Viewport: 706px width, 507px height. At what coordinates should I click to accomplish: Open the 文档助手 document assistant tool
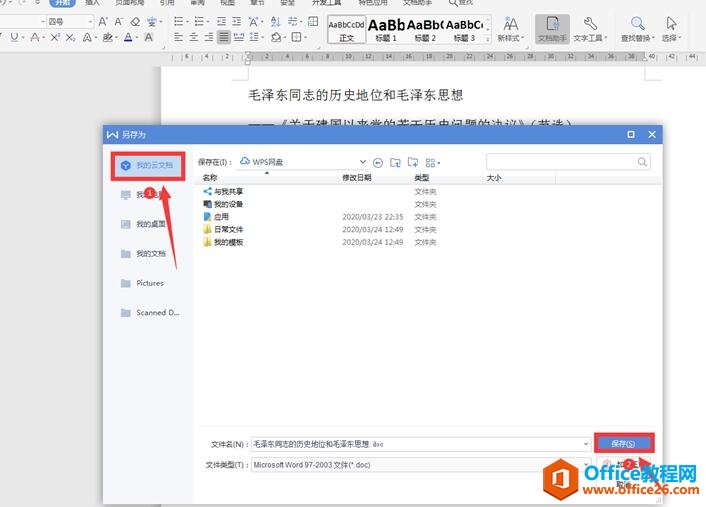552,28
